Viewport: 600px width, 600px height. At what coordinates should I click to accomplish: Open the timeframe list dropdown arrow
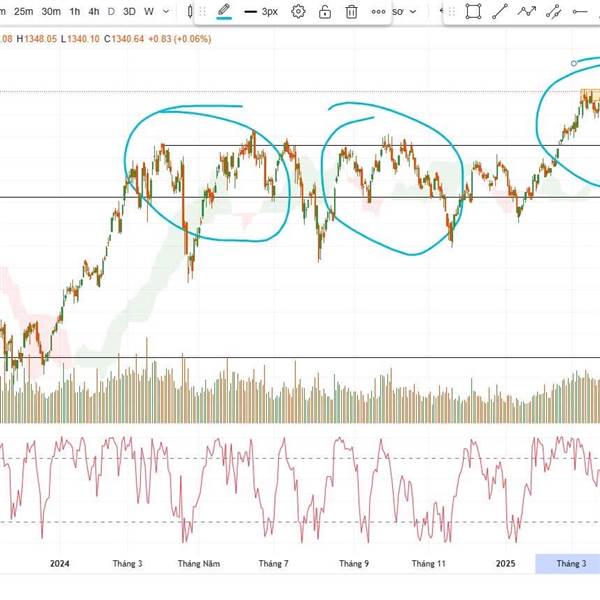click(166, 12)
